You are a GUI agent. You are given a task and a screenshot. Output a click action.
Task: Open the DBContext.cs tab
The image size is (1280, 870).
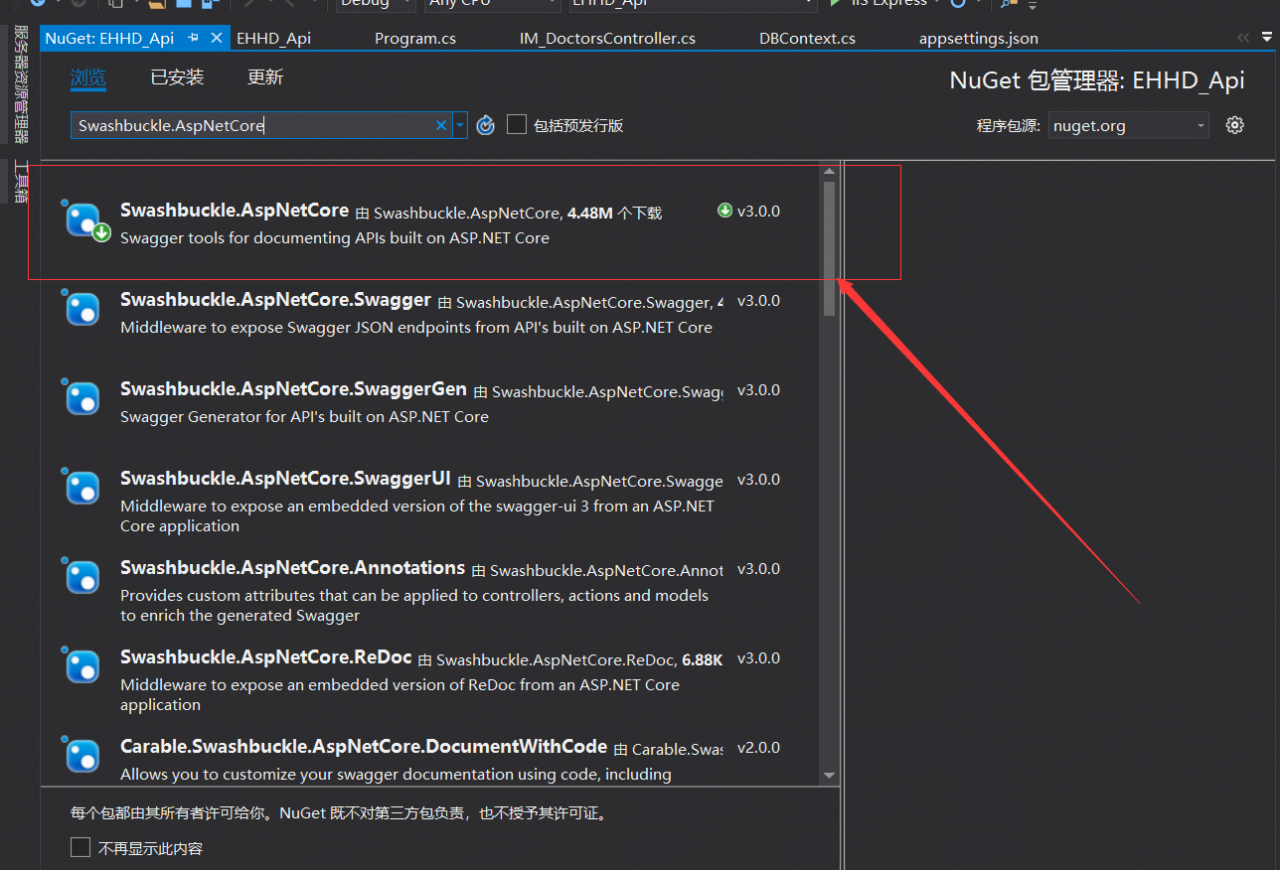[807, 38]
